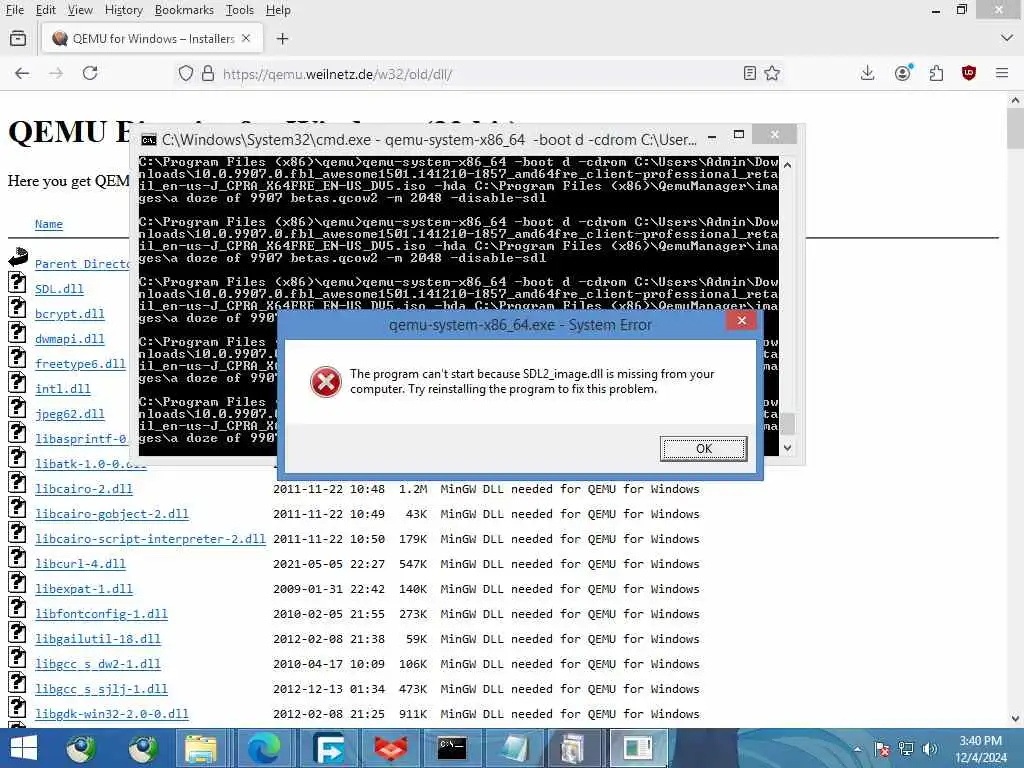1024x768 pixels.
Task: Click the file icon beside libcurl-4.dll
Action: click(x=17, y=557)
